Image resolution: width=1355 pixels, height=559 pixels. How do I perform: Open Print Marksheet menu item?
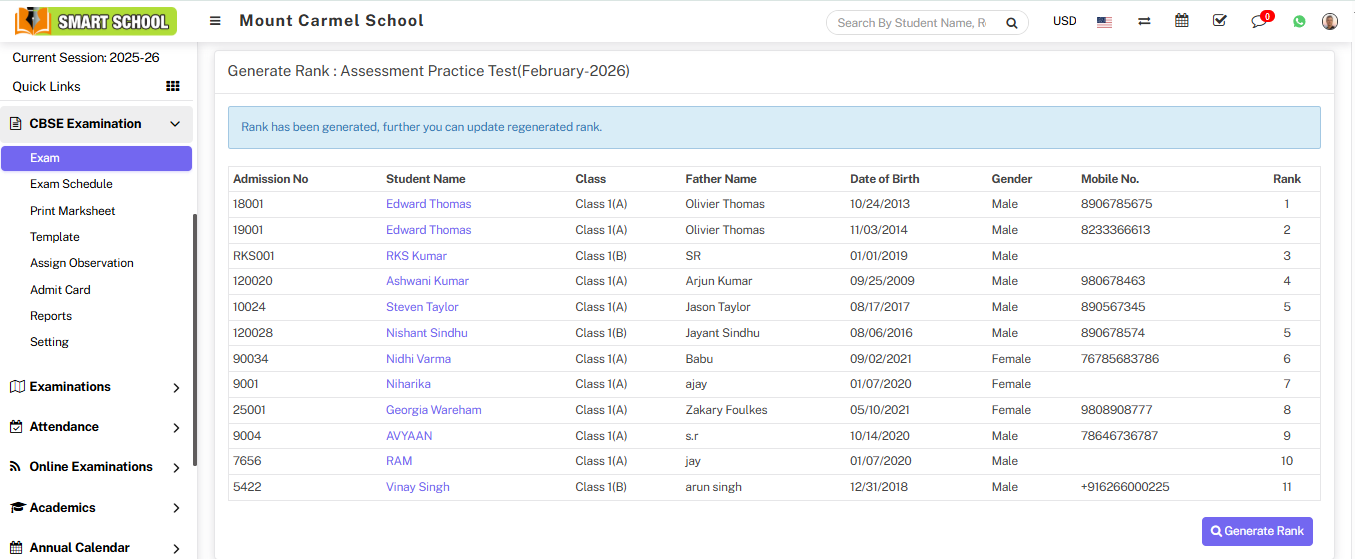pos(72,211)
